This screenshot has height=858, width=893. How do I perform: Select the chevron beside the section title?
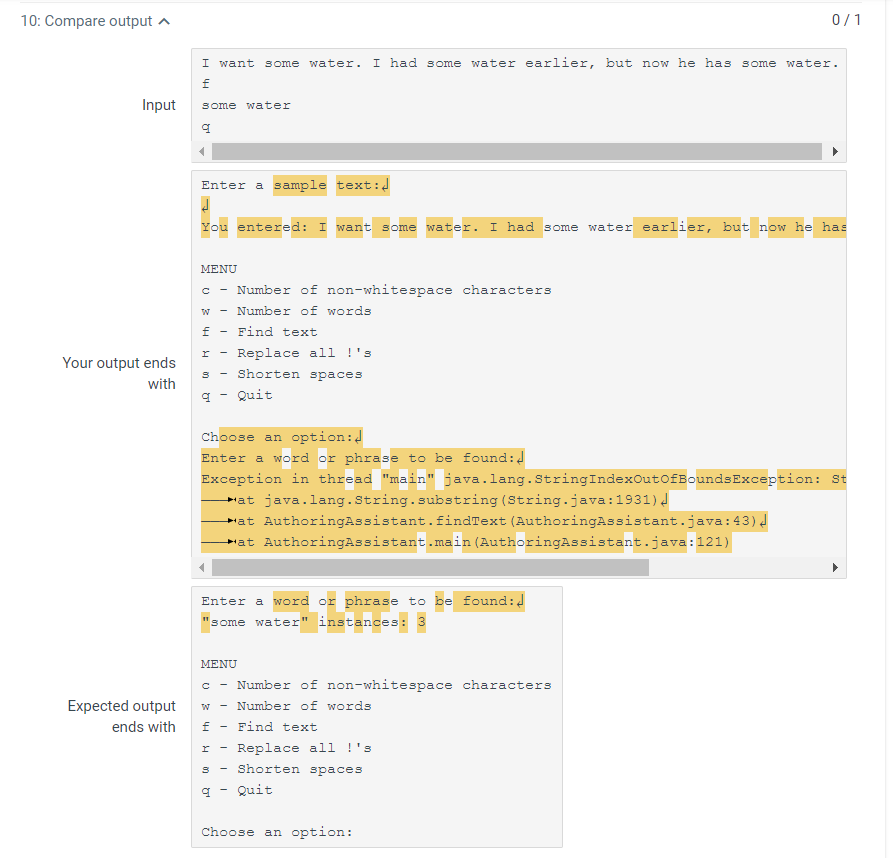164,20
